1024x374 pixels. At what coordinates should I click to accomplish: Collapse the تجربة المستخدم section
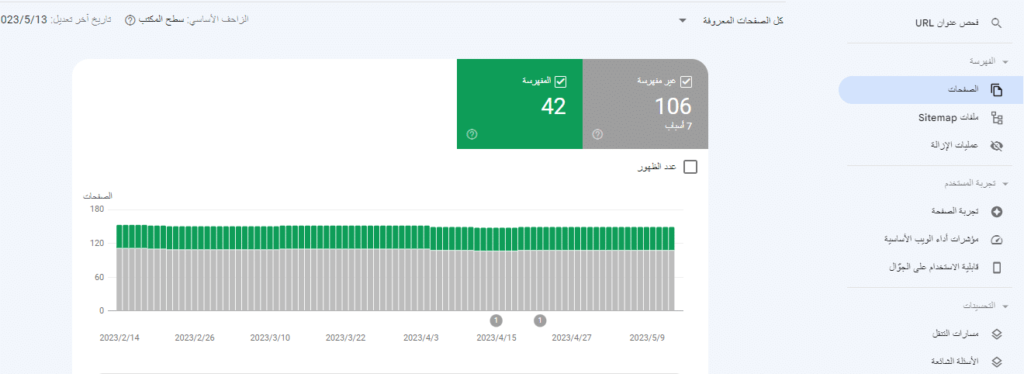pos(1006,184)
